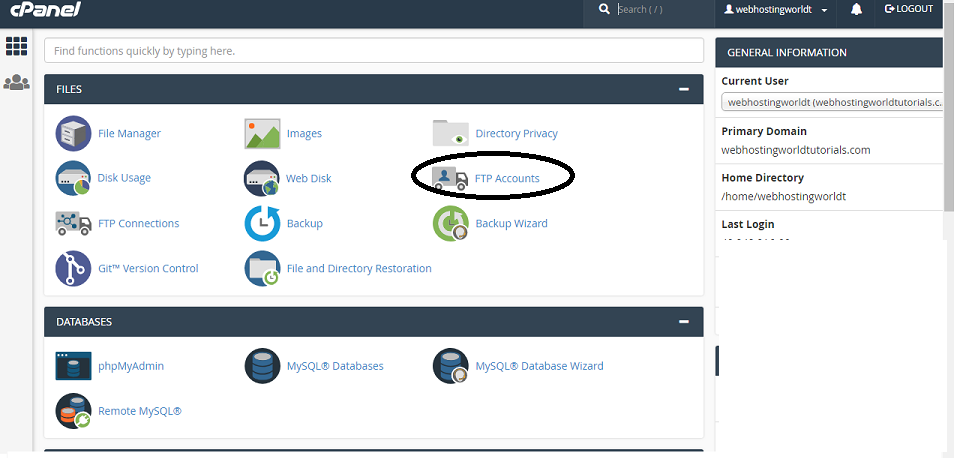This screenshot has width=954, height=458.
Task: Open the MySQL Databases icon
Action: [262, 366]
